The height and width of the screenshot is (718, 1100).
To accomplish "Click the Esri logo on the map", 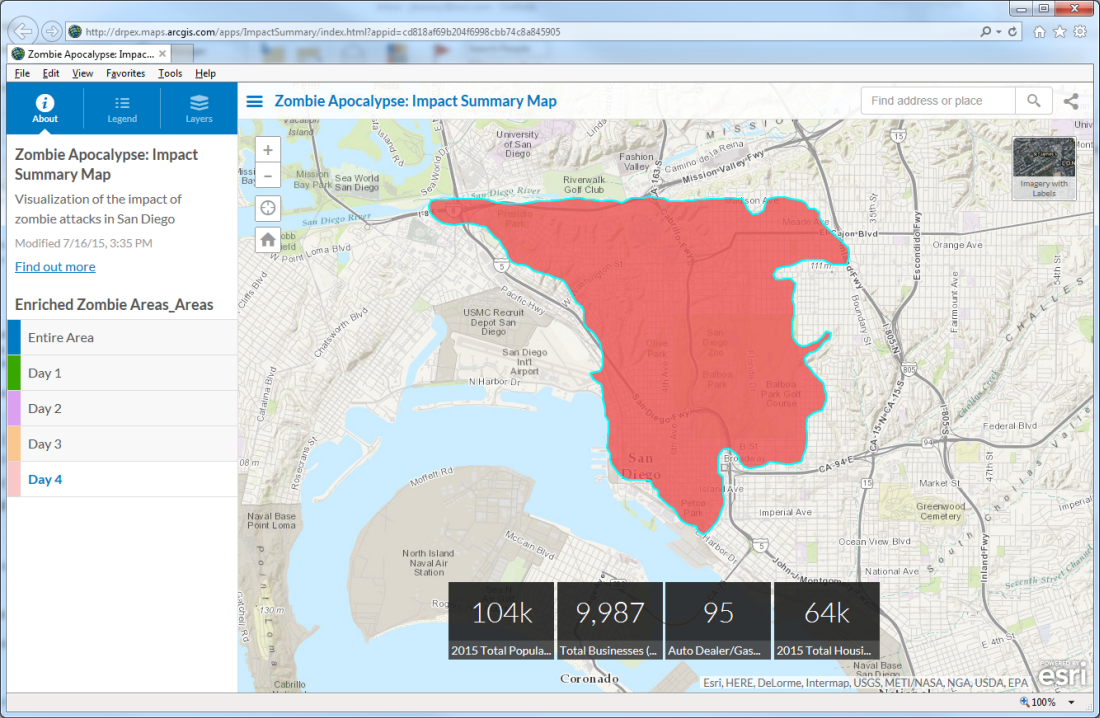I will [1062, 674].
